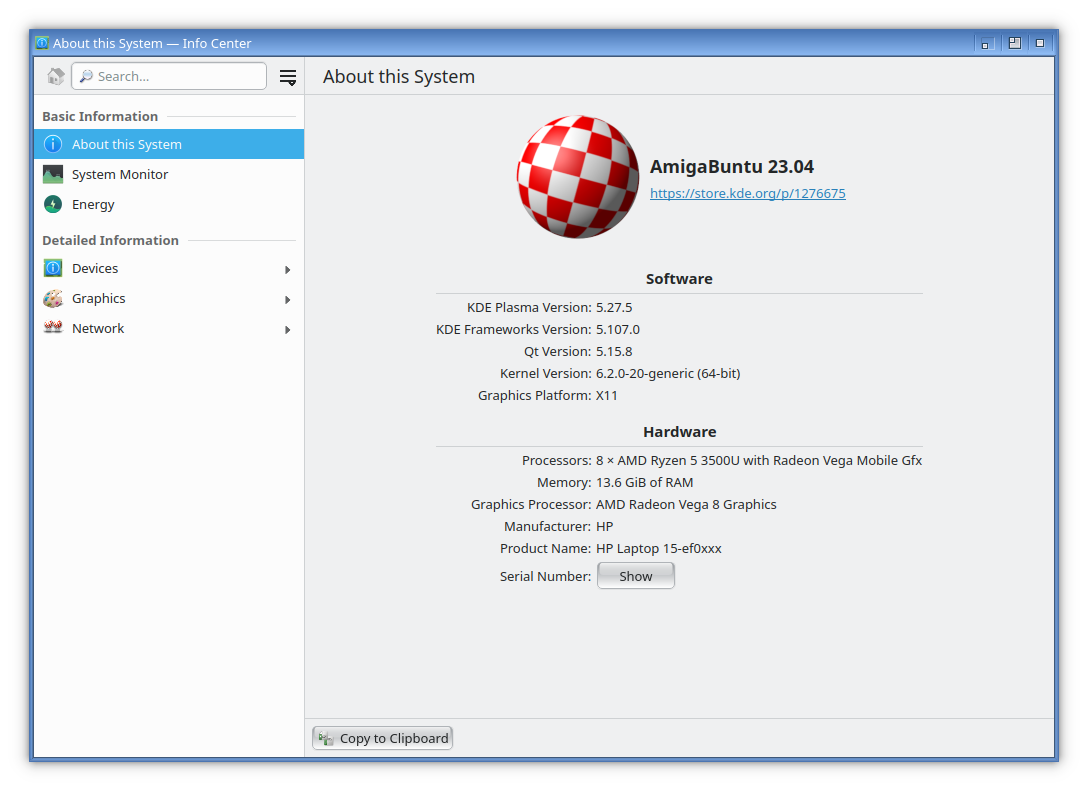Copy system info to clipboard
Image resolution: width=1088 pixels, height=791 pixels.
click(383, 738)
